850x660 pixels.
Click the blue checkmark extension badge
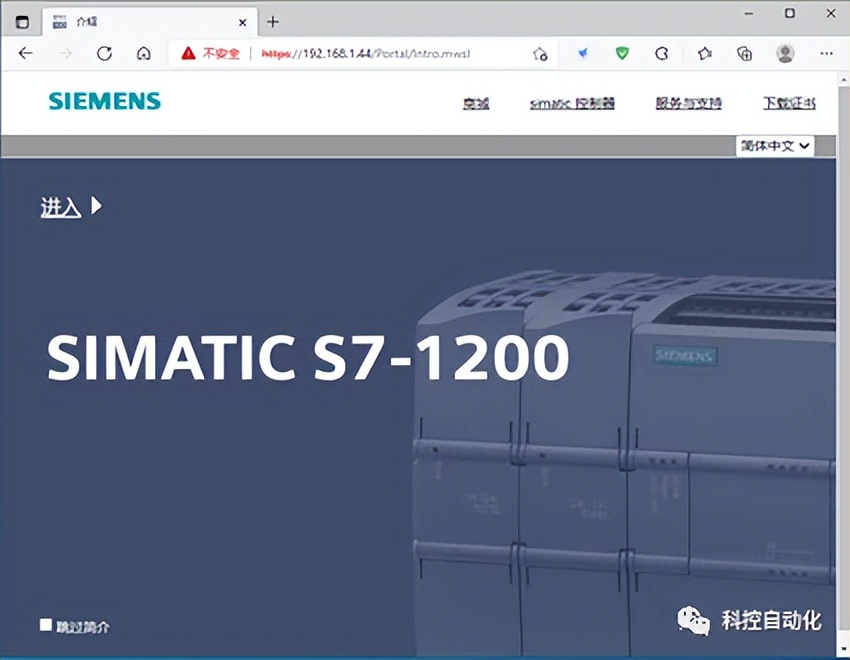point(582,53)
